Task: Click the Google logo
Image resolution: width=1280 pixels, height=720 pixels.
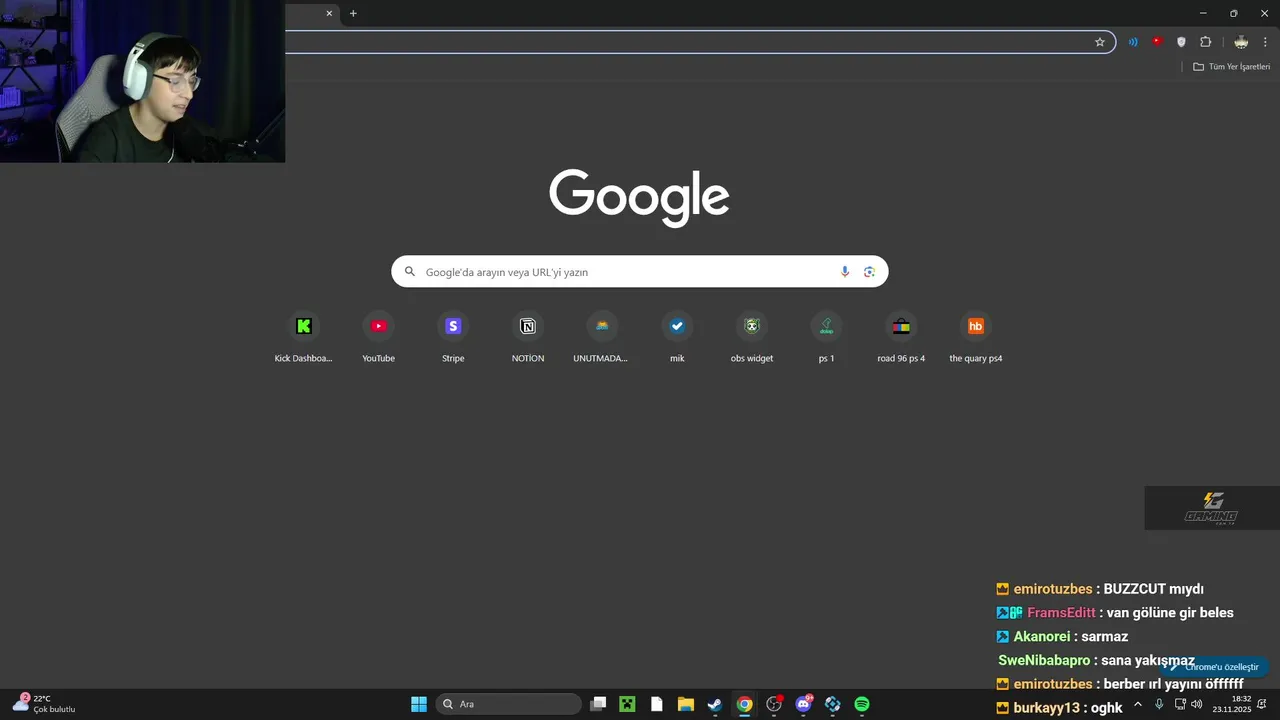Action: click(639, 198)
